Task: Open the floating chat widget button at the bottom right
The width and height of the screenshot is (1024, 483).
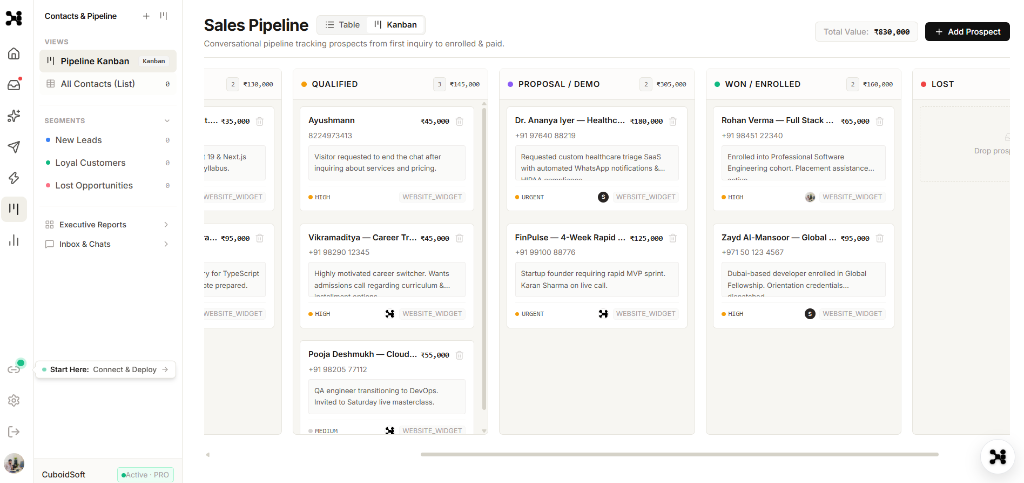Action: 997,456
